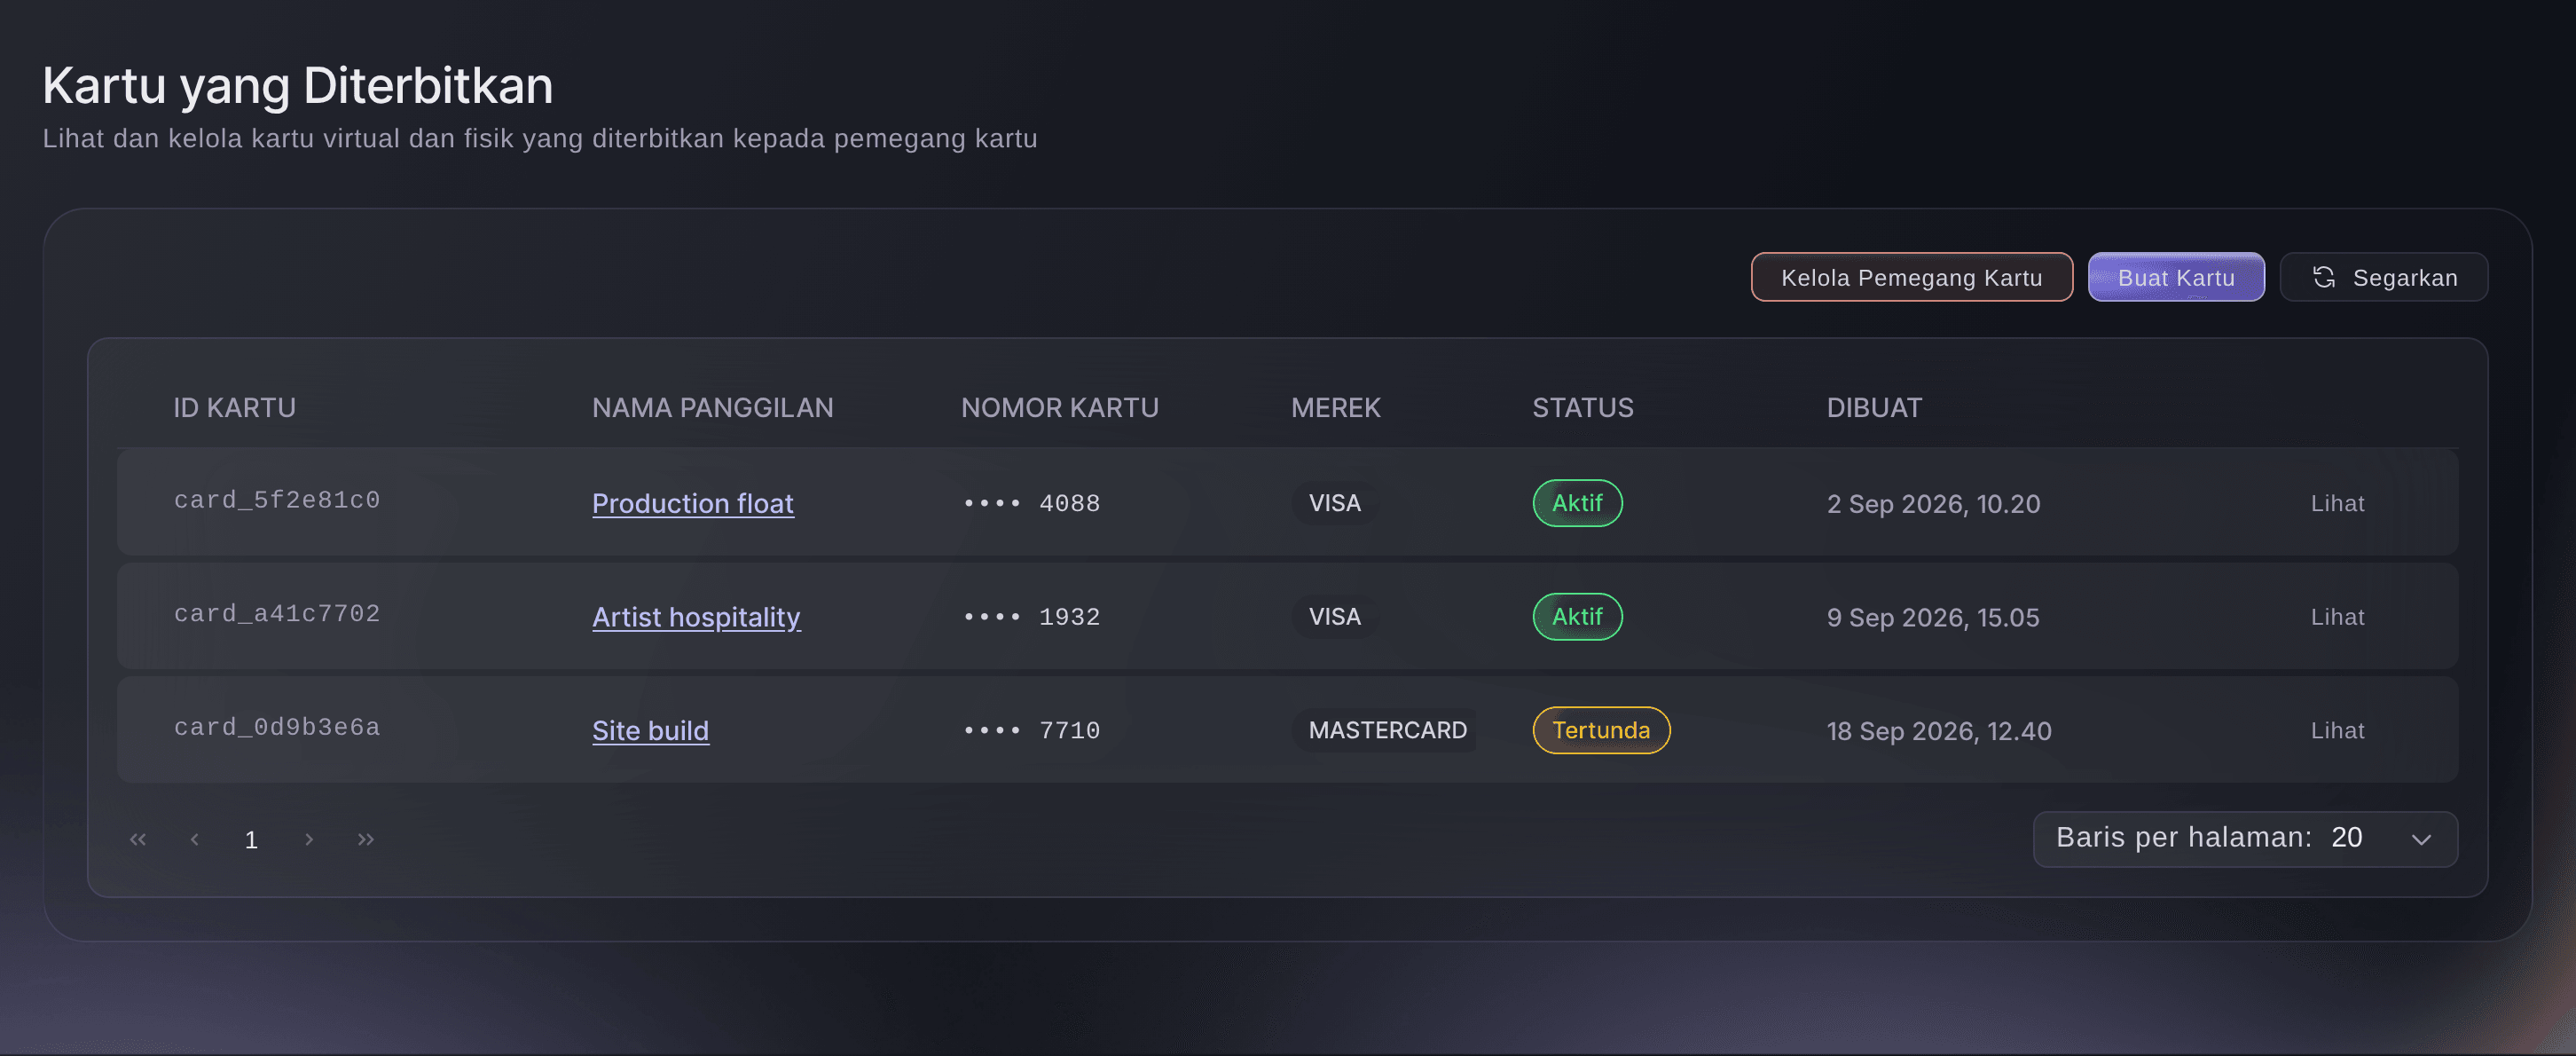Screen dimensions: 2576x1056
Task: Jump to last page double-chevron icon
Action: pos(366,839)
